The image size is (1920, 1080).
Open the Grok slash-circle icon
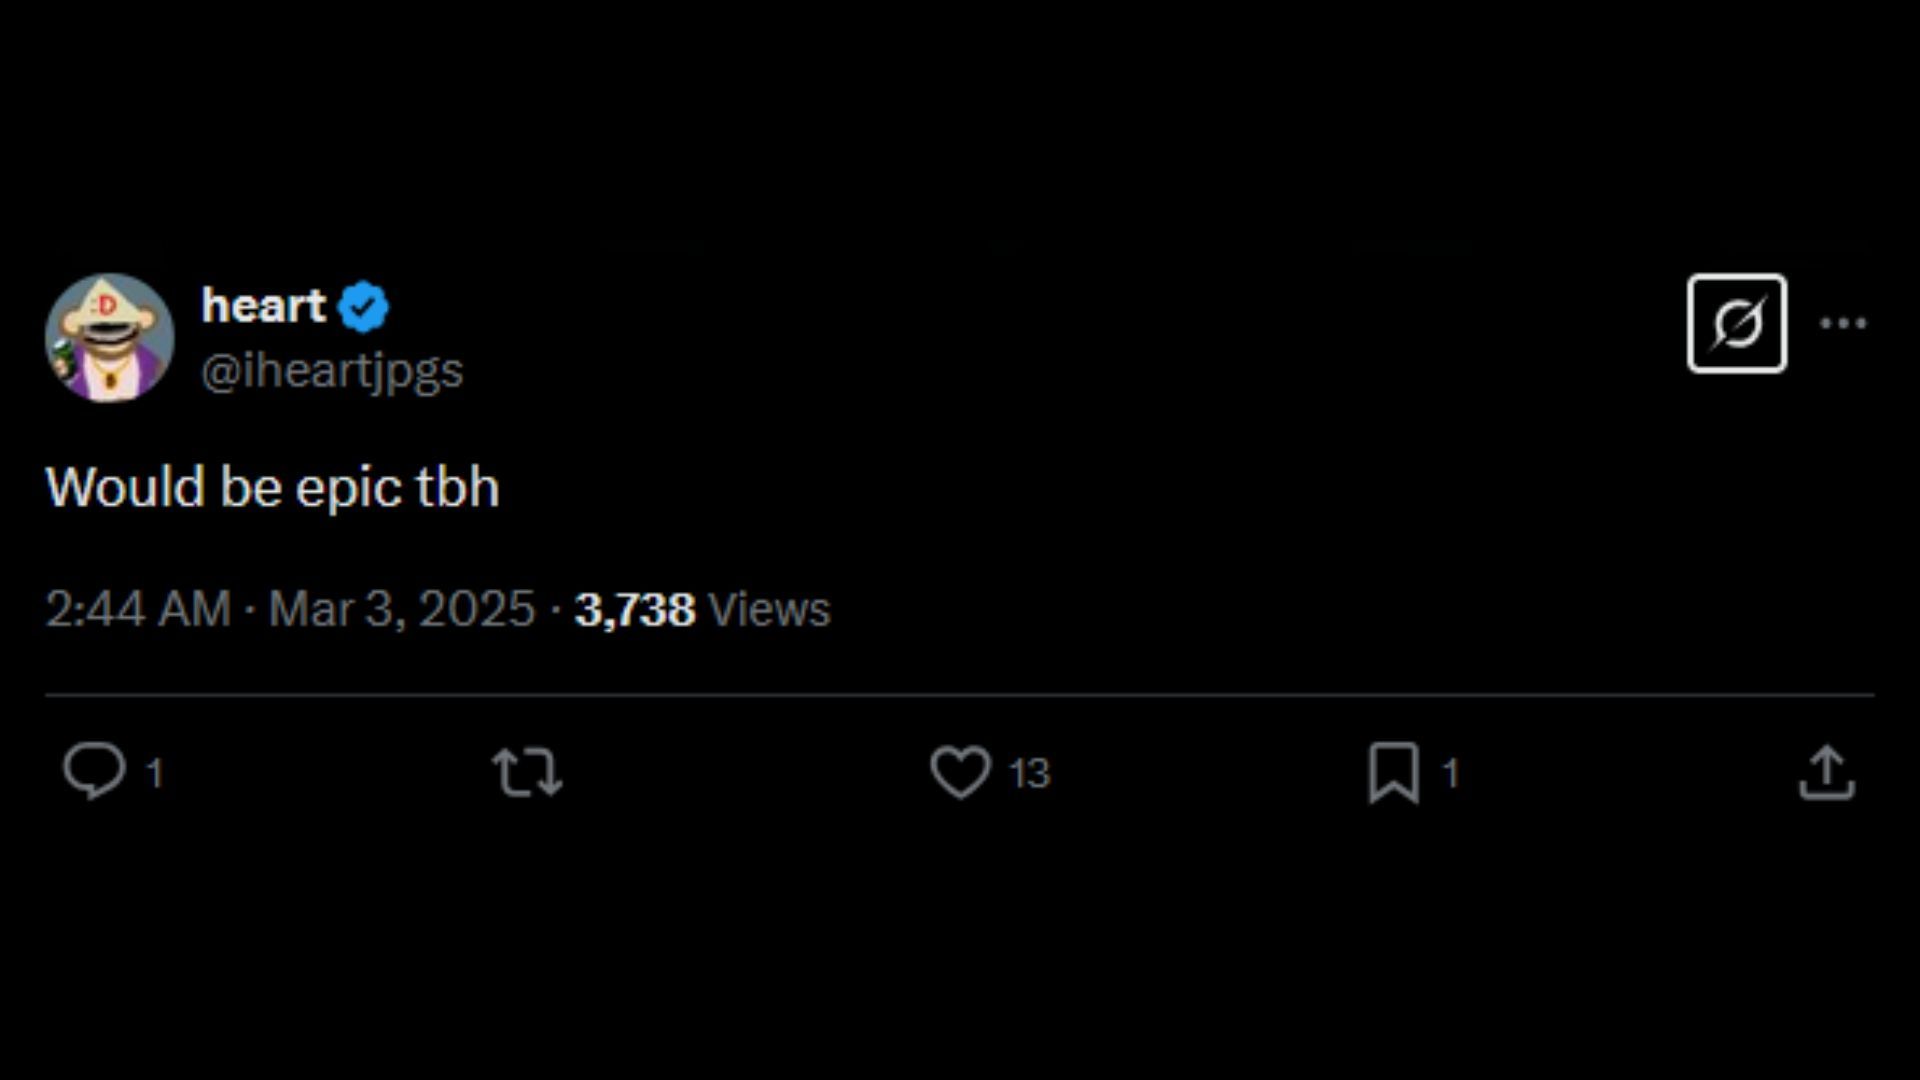(1737, 323)
